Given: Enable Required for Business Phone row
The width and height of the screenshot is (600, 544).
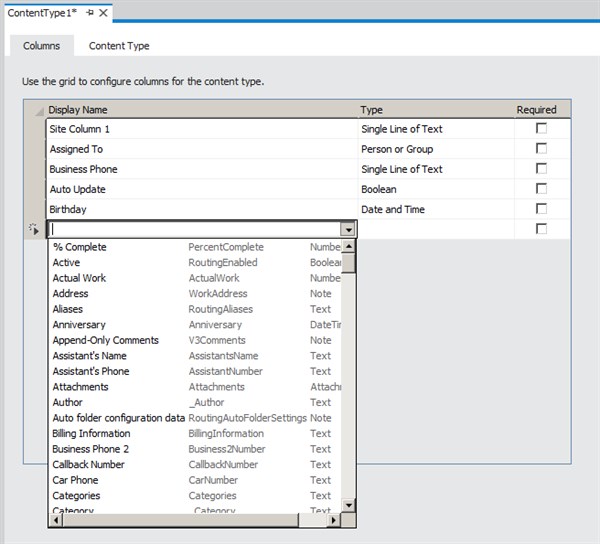Looking at the screenshot, I should pyautogui.click(x=541, y=169).
